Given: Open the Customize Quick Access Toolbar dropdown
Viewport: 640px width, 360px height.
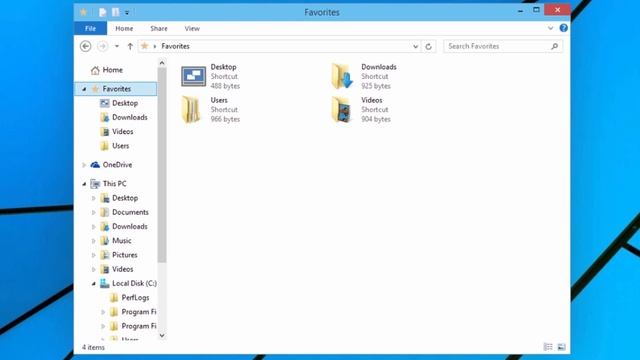Looking at the screenshot, I should click(127, 13).
